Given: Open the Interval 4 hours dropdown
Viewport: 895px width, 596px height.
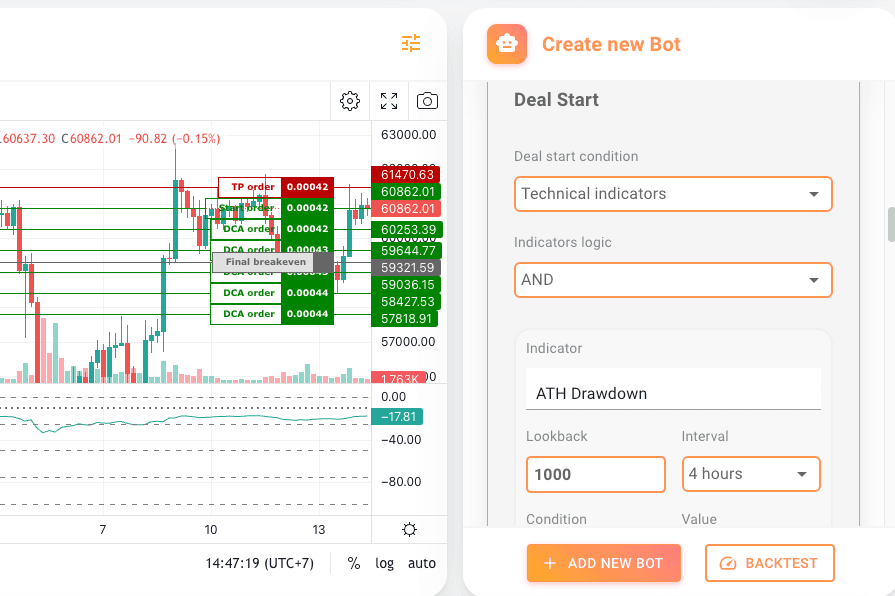Looking at the screenshot, I should (x=750, y=474).
